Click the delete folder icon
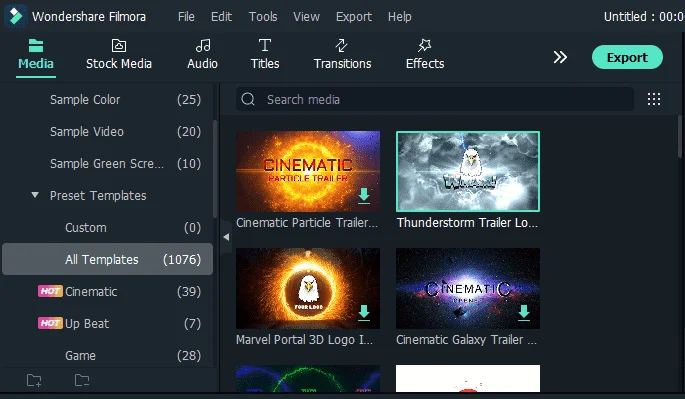The height and width of the screenshot is (399, 685). [82, 380]
